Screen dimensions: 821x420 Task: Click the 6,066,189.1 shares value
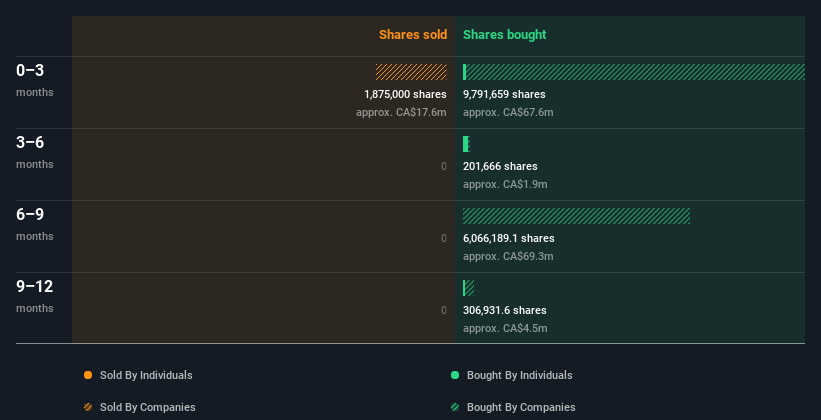(508, 238)
